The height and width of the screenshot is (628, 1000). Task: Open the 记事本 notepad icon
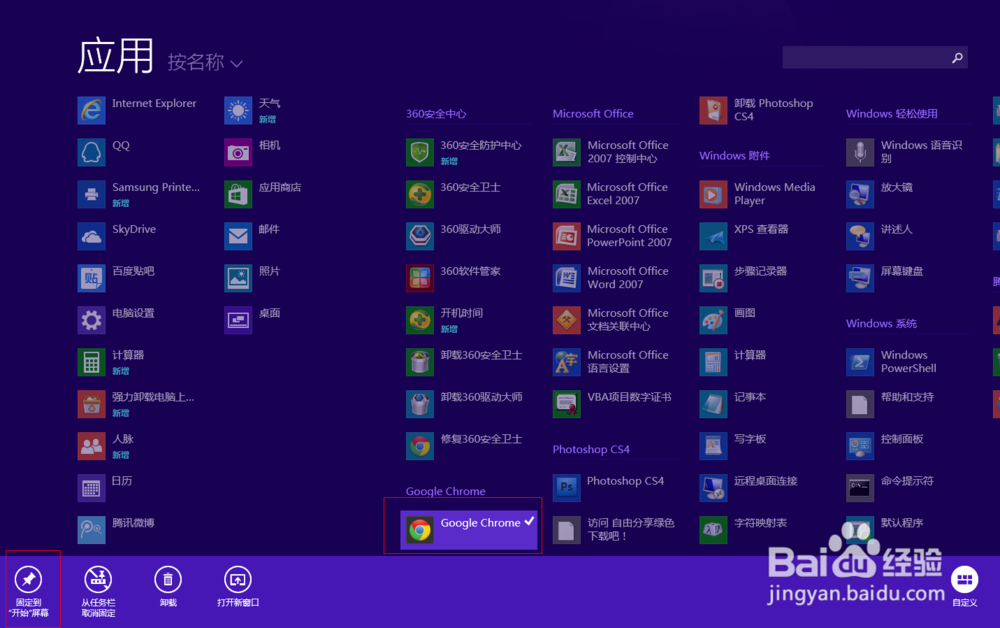coord(713,404)
